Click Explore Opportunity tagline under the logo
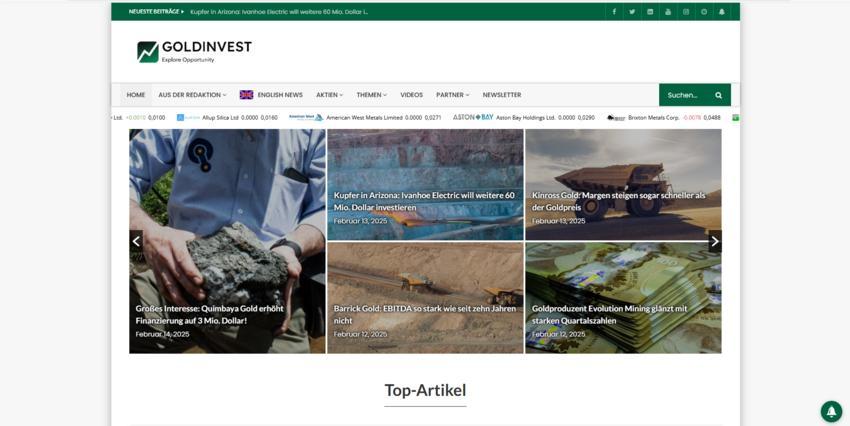850x426 pixels. pos(188,60)
